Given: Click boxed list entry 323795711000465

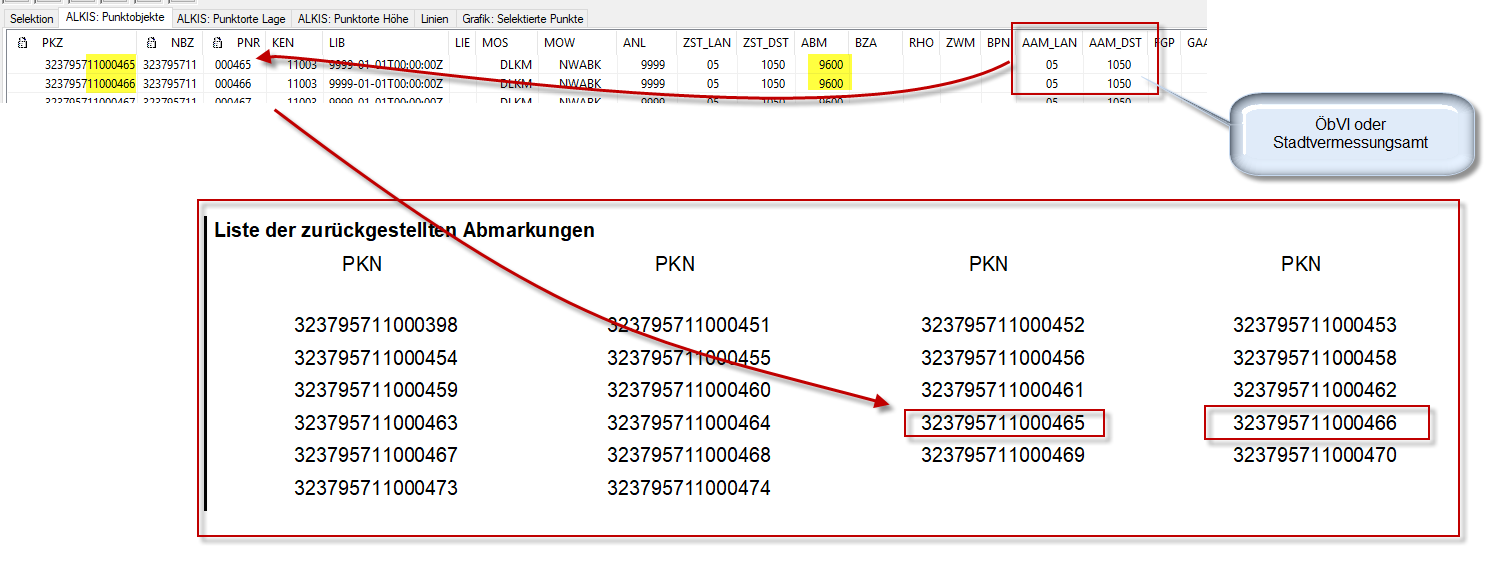Looking at the screenshot, I should [1003, 423].
